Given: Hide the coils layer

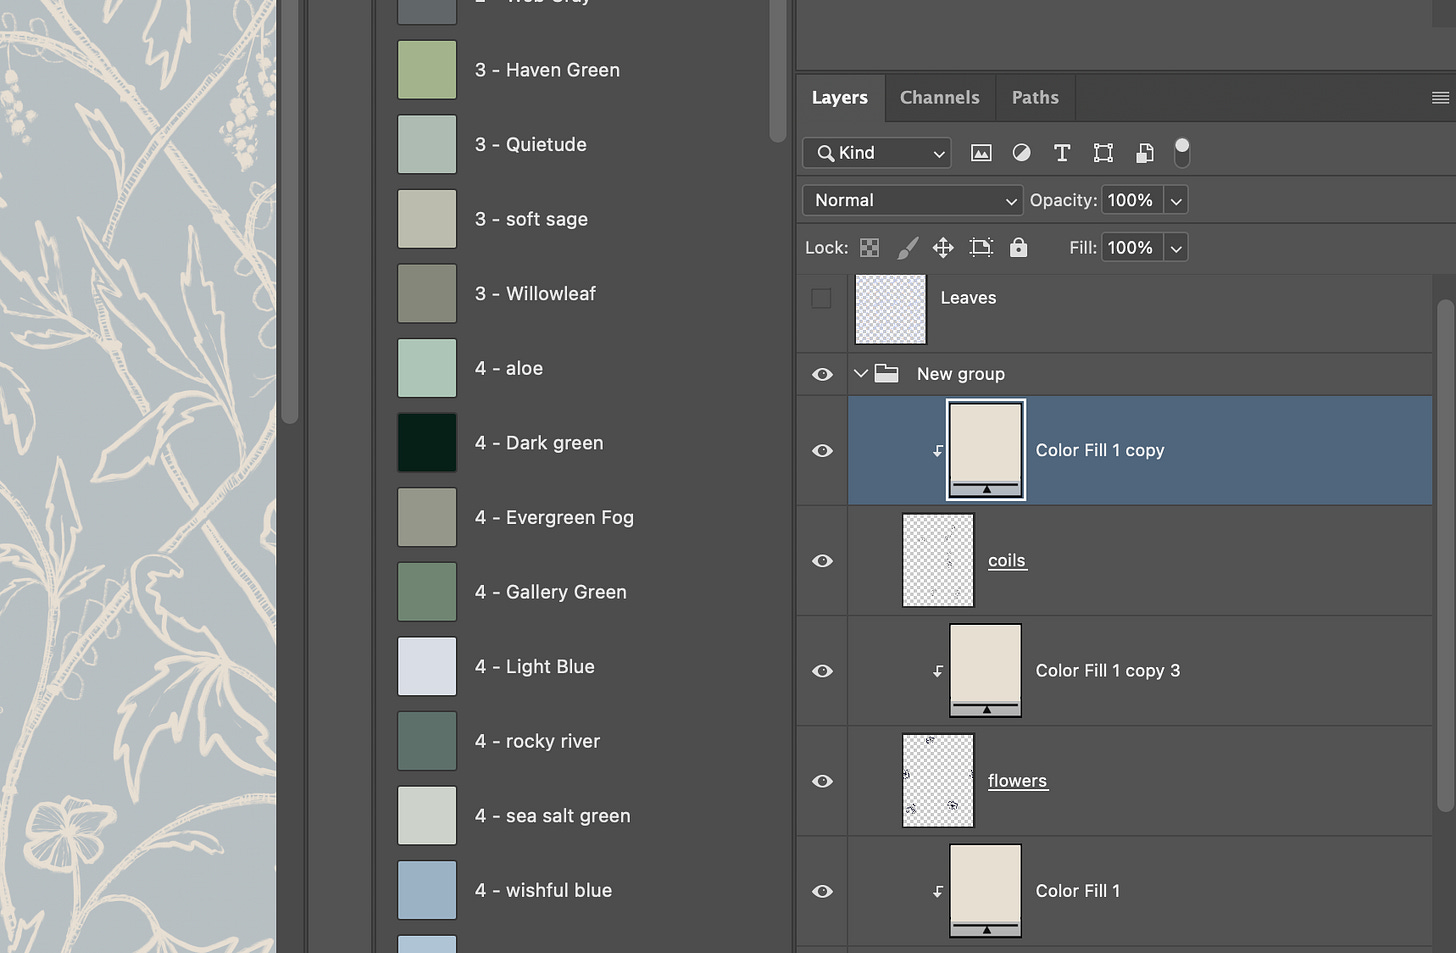Looking at the screenshot, I should click(x=822, y=561).
